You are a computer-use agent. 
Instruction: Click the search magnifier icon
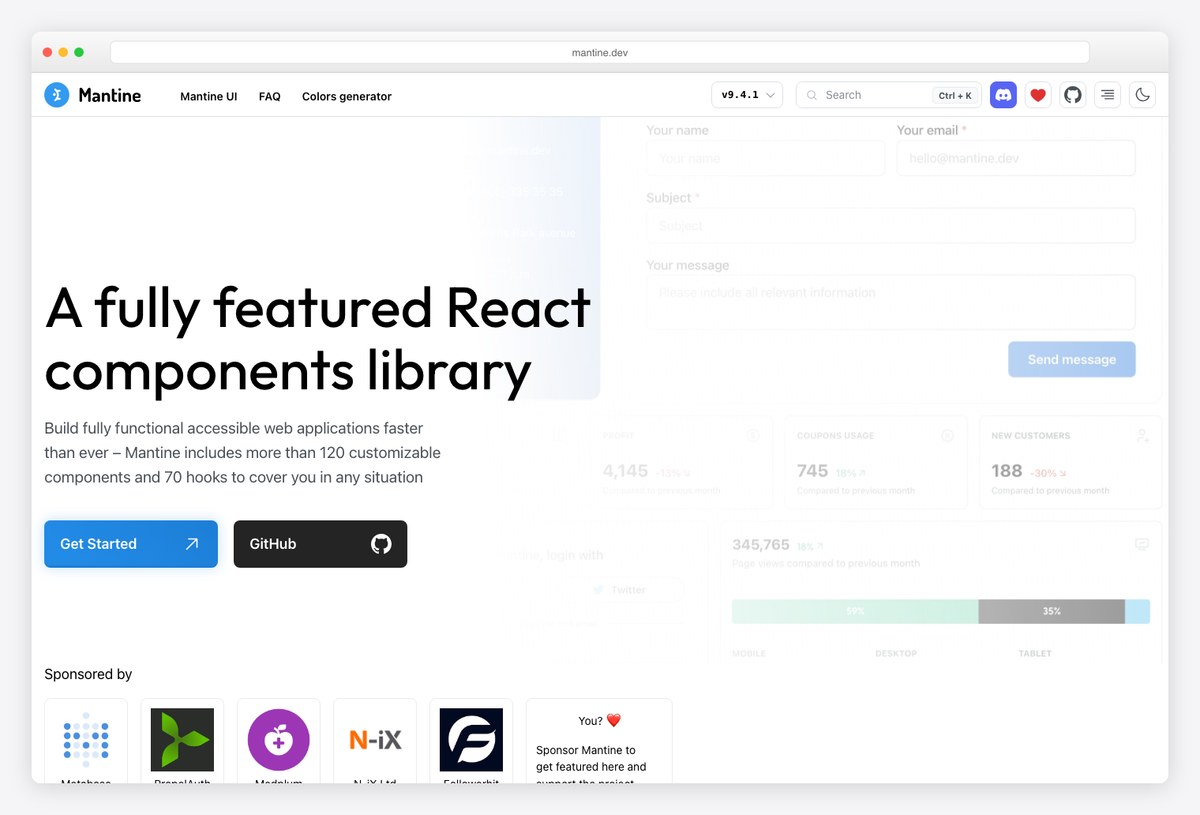coord(813,95)
